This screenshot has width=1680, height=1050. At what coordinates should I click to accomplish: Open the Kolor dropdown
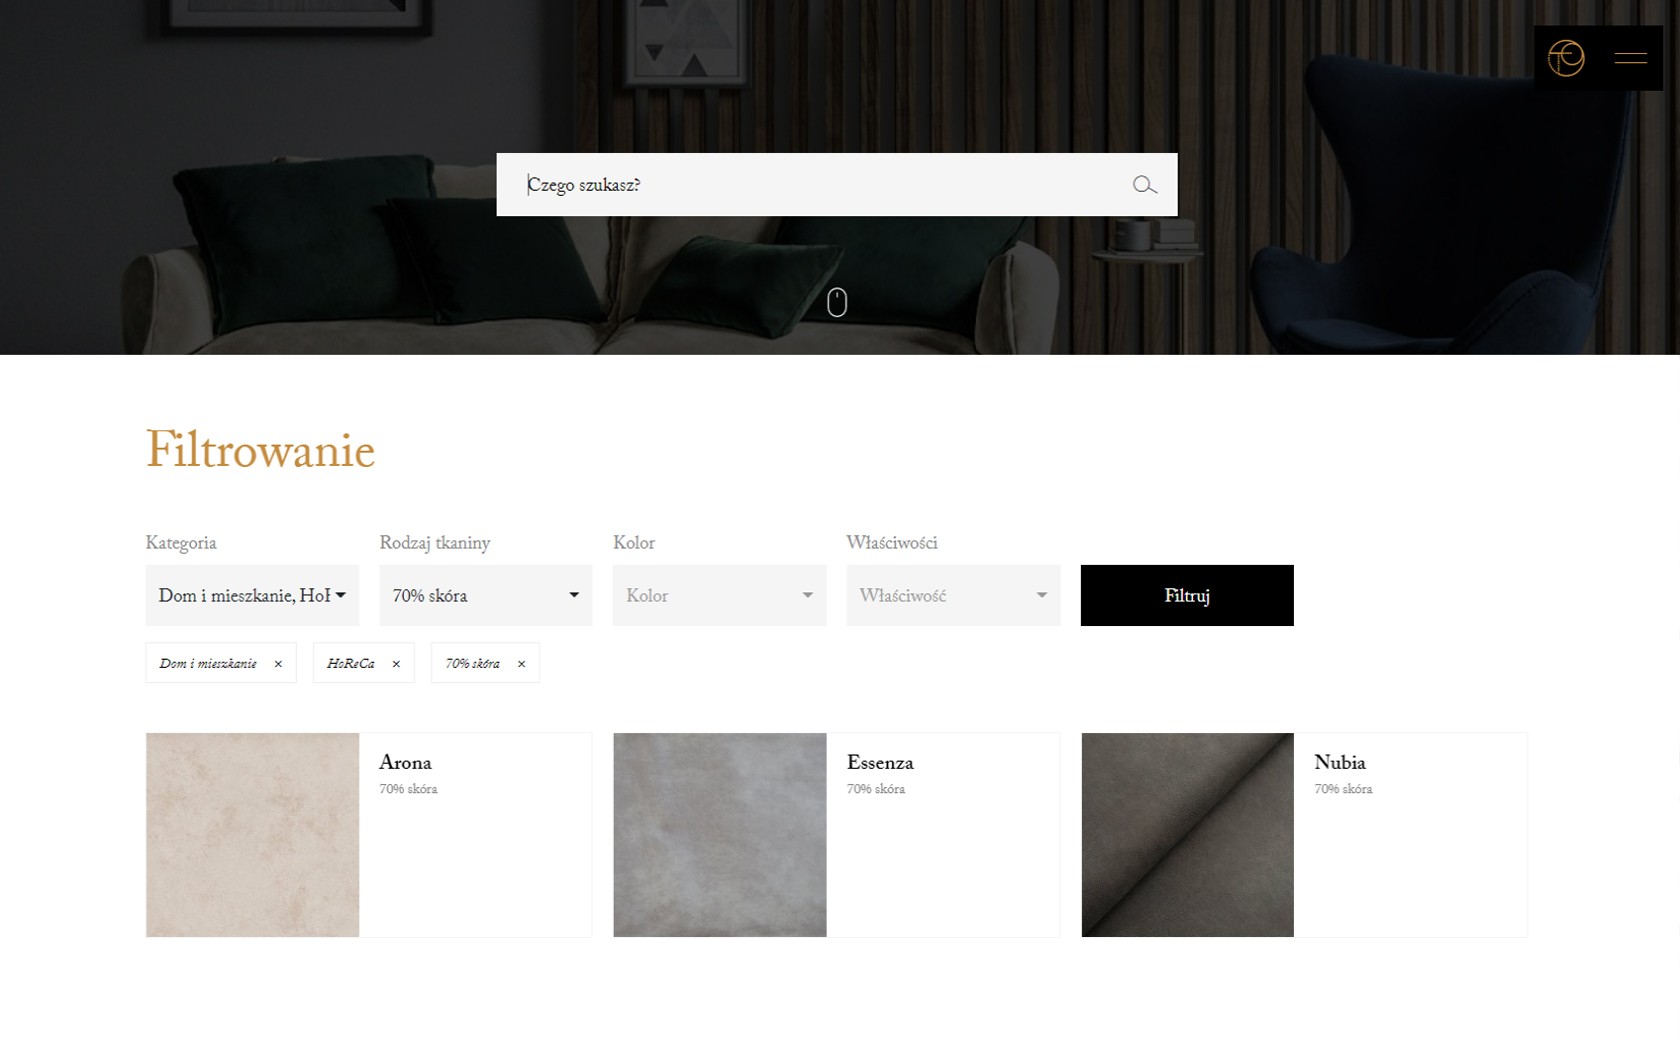pyautogui.click(x=719, y=595)
